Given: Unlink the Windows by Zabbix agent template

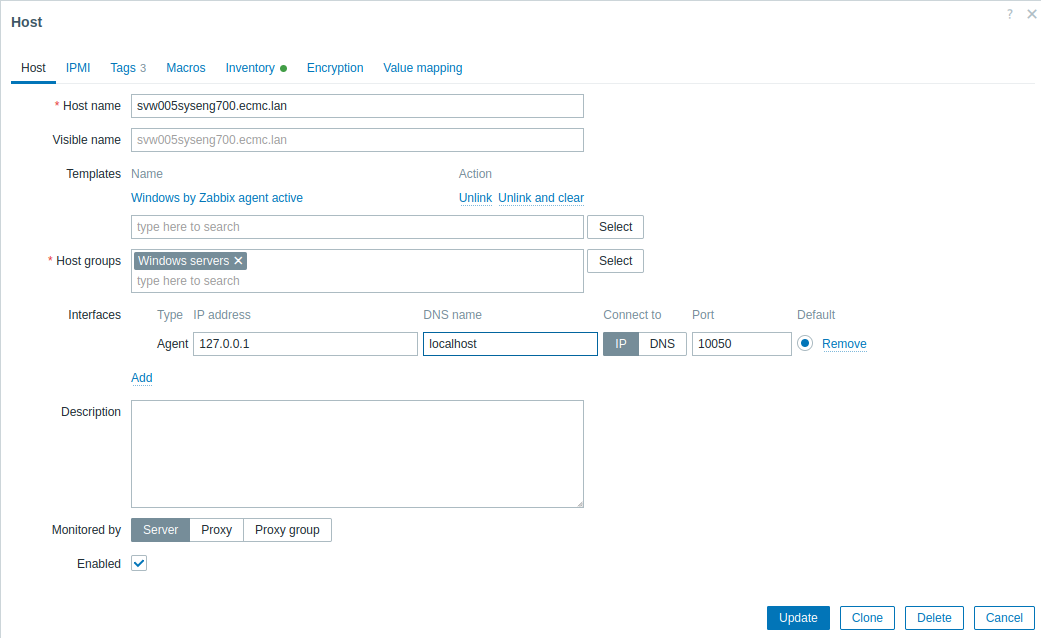Looking at the screenshot, I should tap(475, 198).
